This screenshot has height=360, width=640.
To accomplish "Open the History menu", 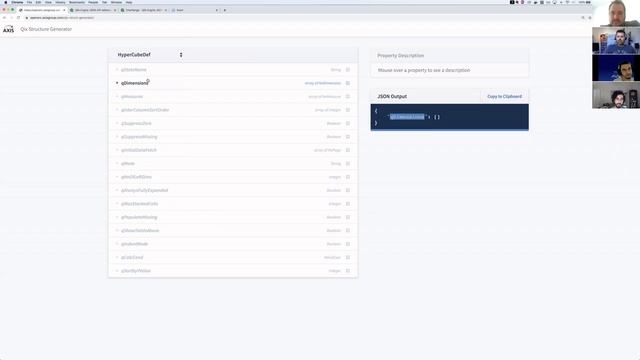I will [60, 2].
